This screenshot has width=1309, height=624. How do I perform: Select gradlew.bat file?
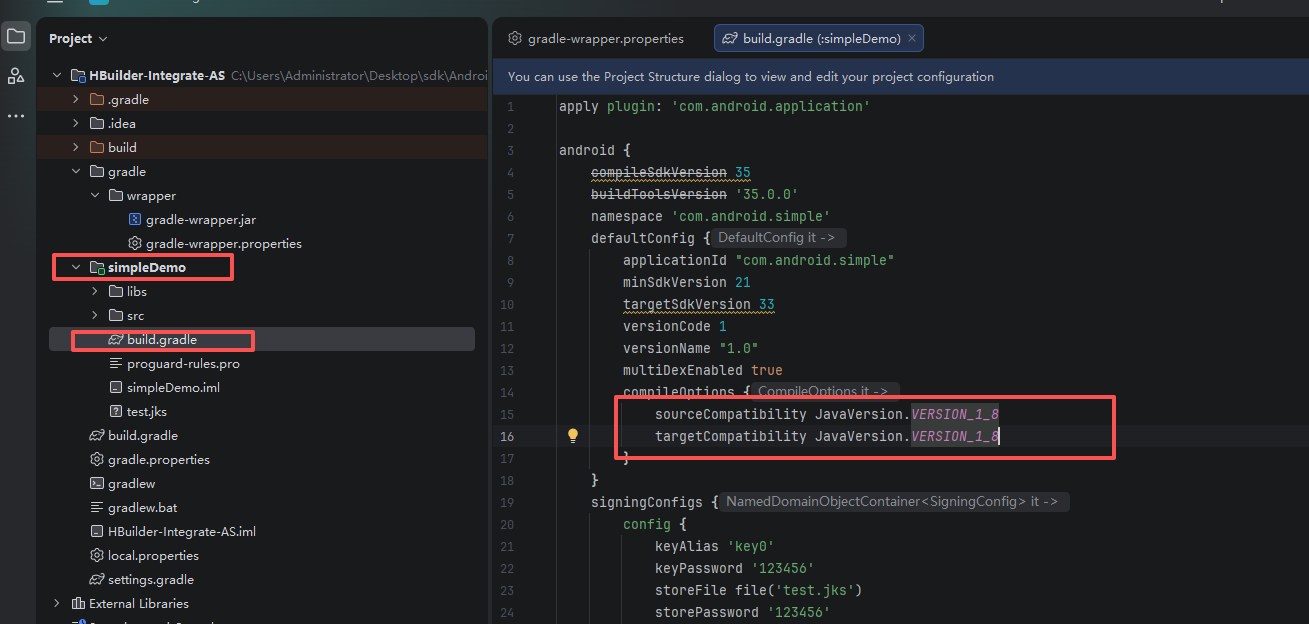pyautogui.click(x=143, y=507)
